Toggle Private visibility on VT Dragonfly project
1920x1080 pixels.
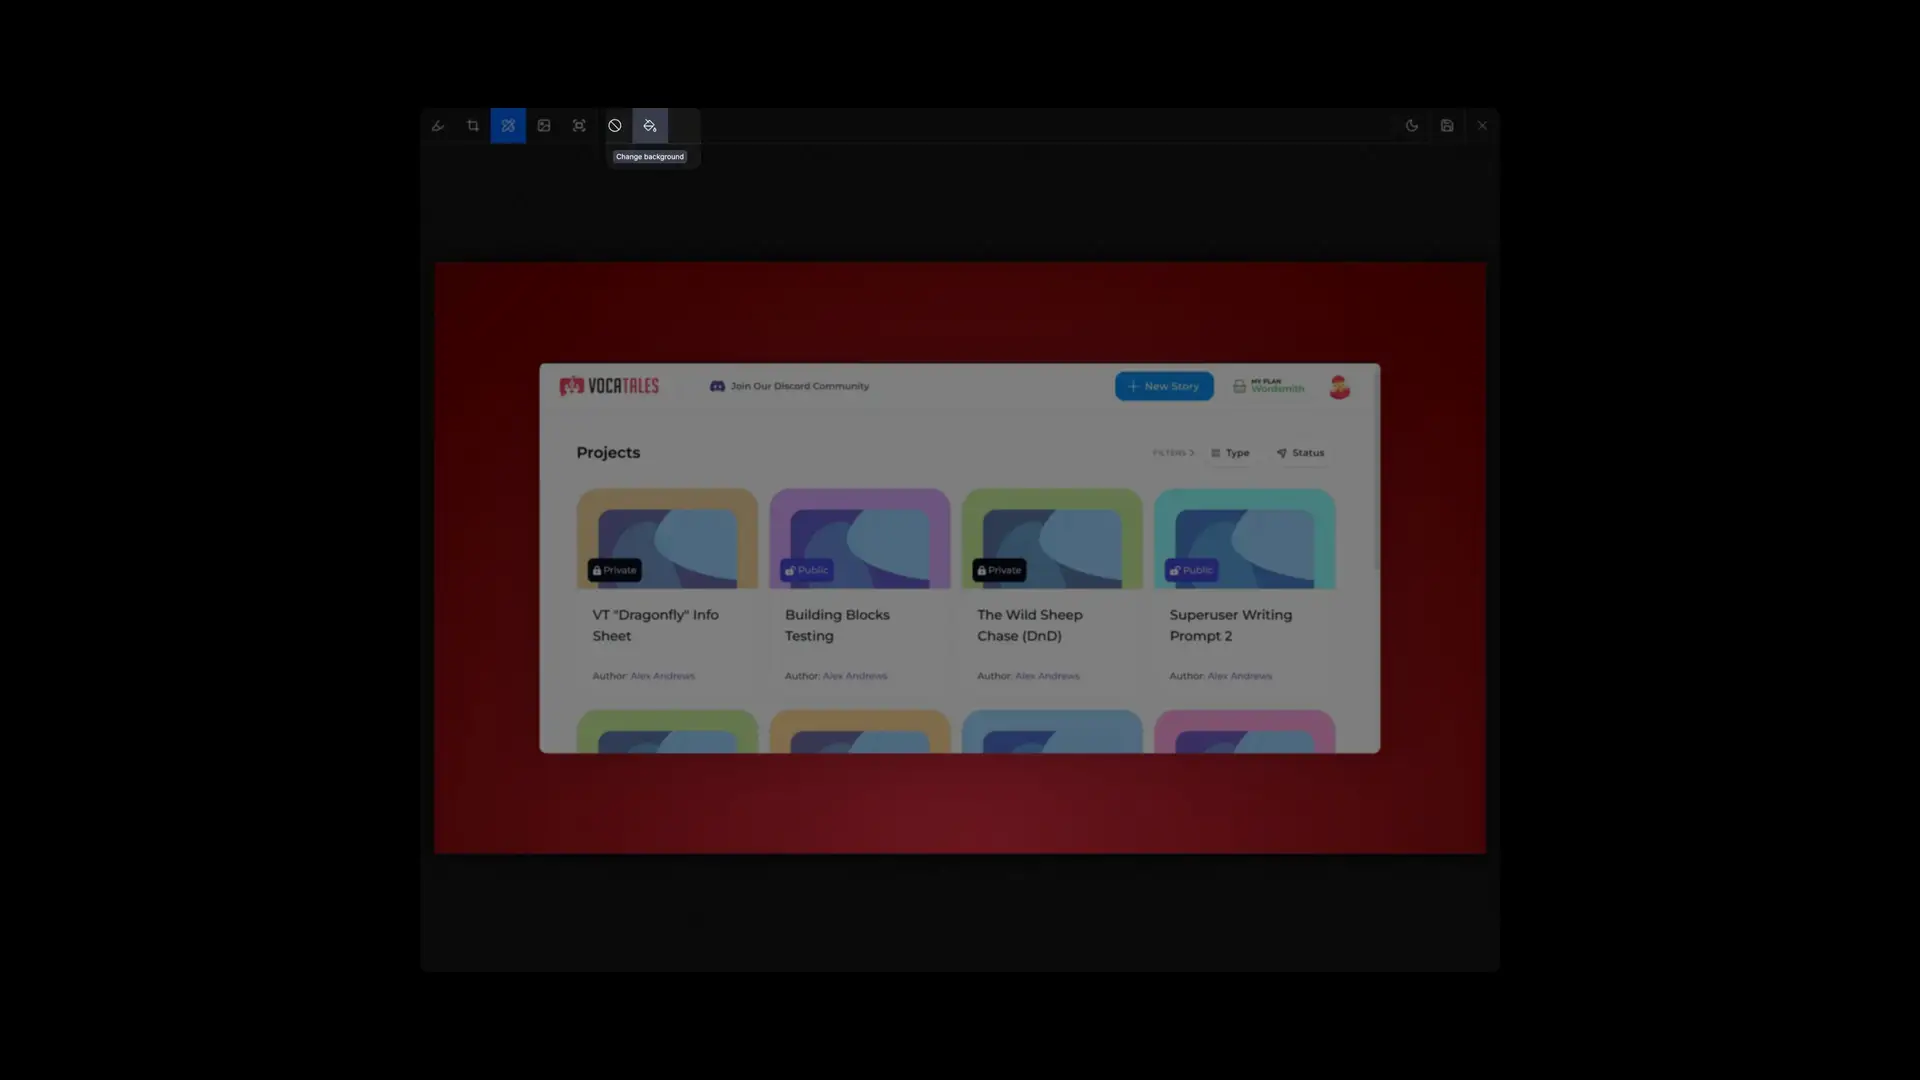tap(615, 570)
